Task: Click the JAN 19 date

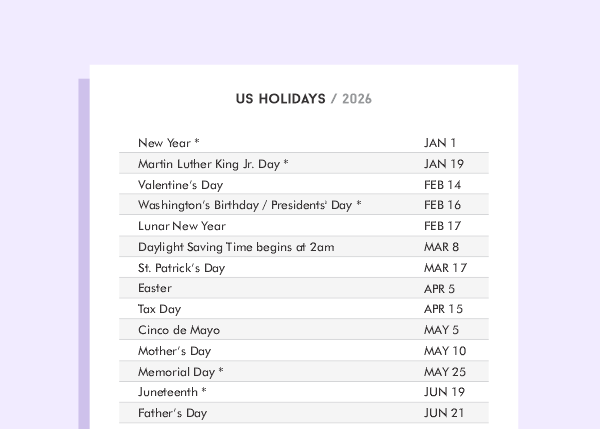Action: 444,164
